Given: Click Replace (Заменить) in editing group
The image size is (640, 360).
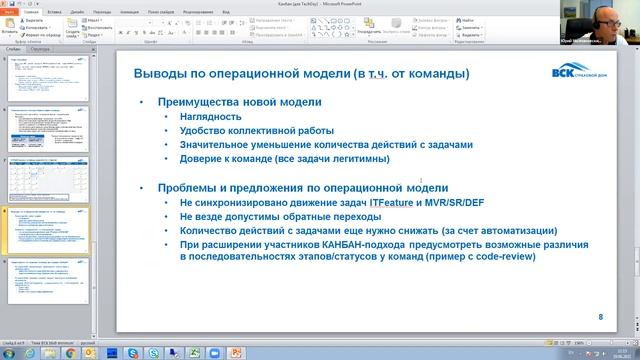Looking at the screenshot, I should (469, 28).
